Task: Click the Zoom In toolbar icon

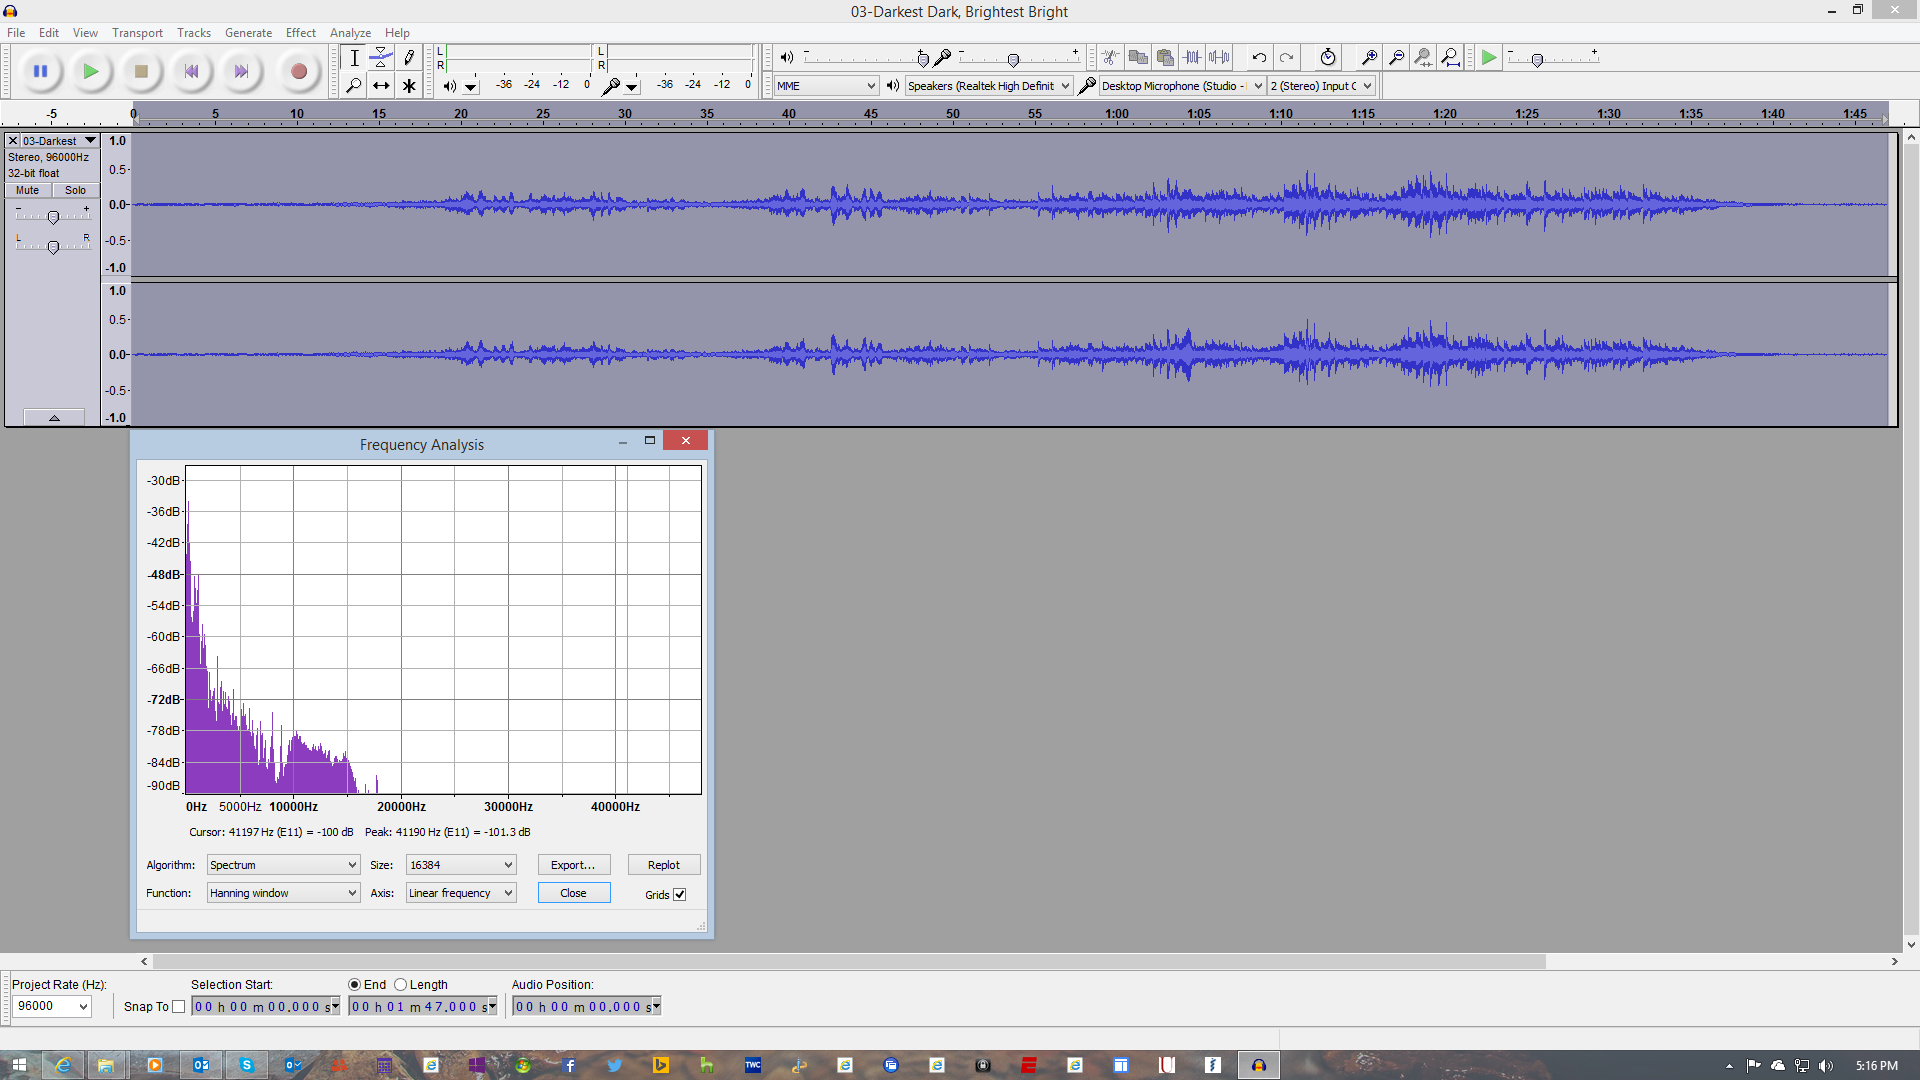Action: coord(1368,57)
